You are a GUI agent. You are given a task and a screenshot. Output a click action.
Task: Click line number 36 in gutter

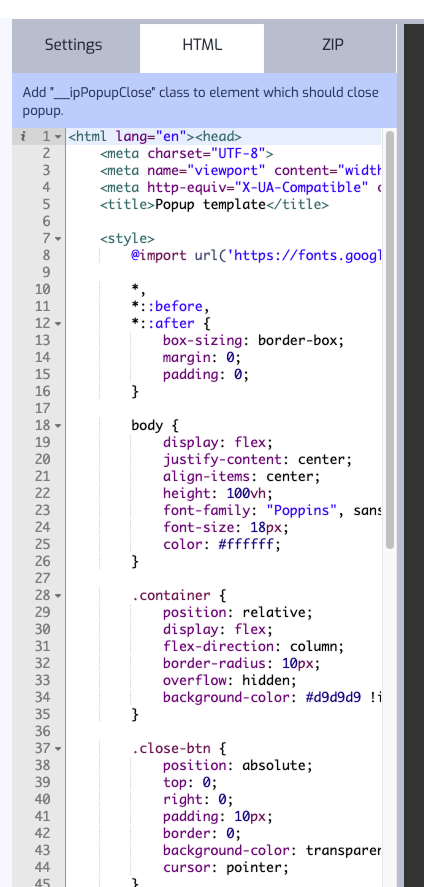coord(42,731)
